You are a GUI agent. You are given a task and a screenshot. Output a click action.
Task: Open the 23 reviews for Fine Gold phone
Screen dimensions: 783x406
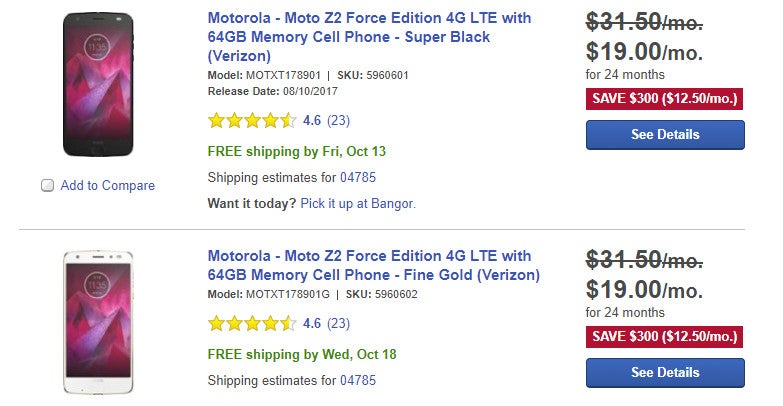point(338,323)
